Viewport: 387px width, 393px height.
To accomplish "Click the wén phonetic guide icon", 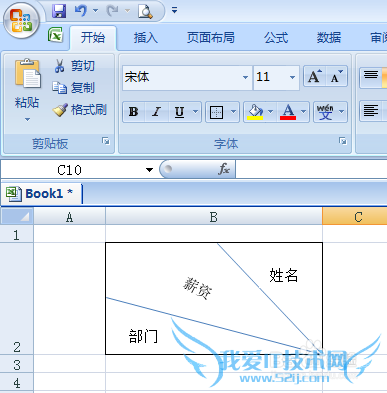I will (x=325, y=112).
